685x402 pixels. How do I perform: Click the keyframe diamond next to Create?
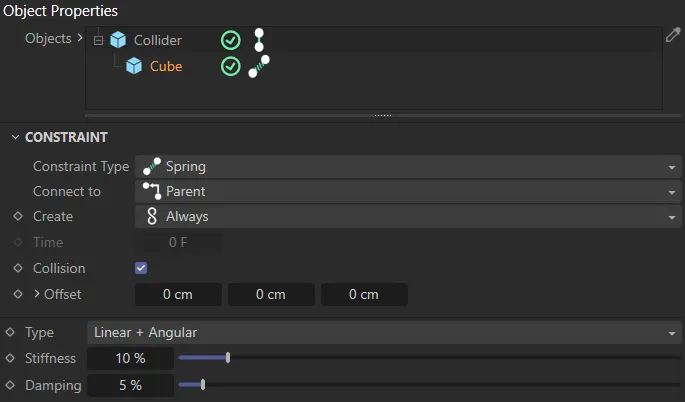(17, 216)
